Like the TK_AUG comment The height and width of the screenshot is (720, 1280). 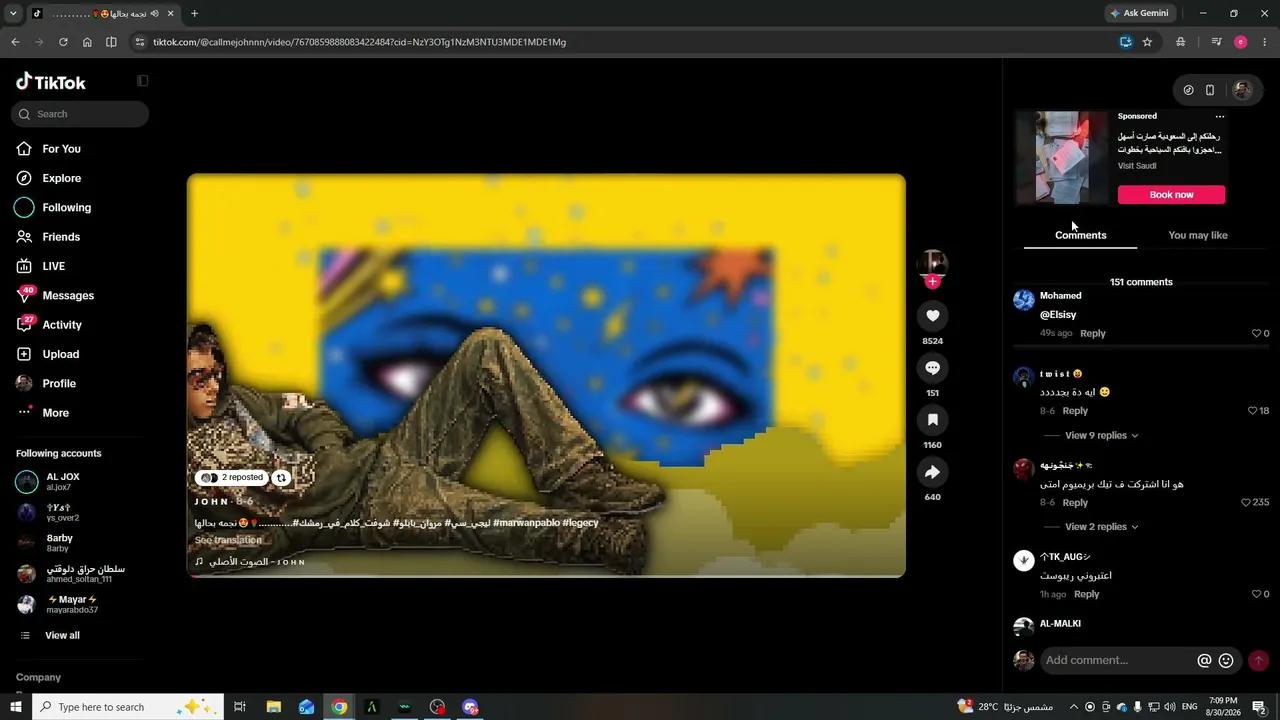click(1257, 594)
